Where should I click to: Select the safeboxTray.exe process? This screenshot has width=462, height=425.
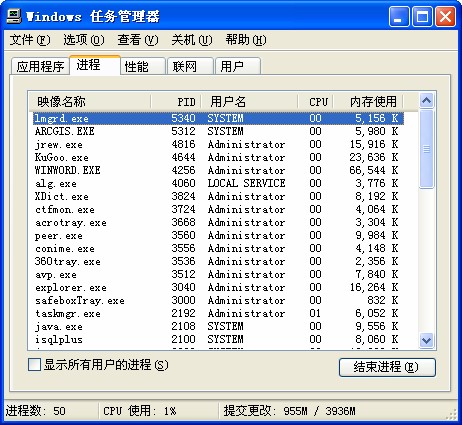(x=218, y=300)
